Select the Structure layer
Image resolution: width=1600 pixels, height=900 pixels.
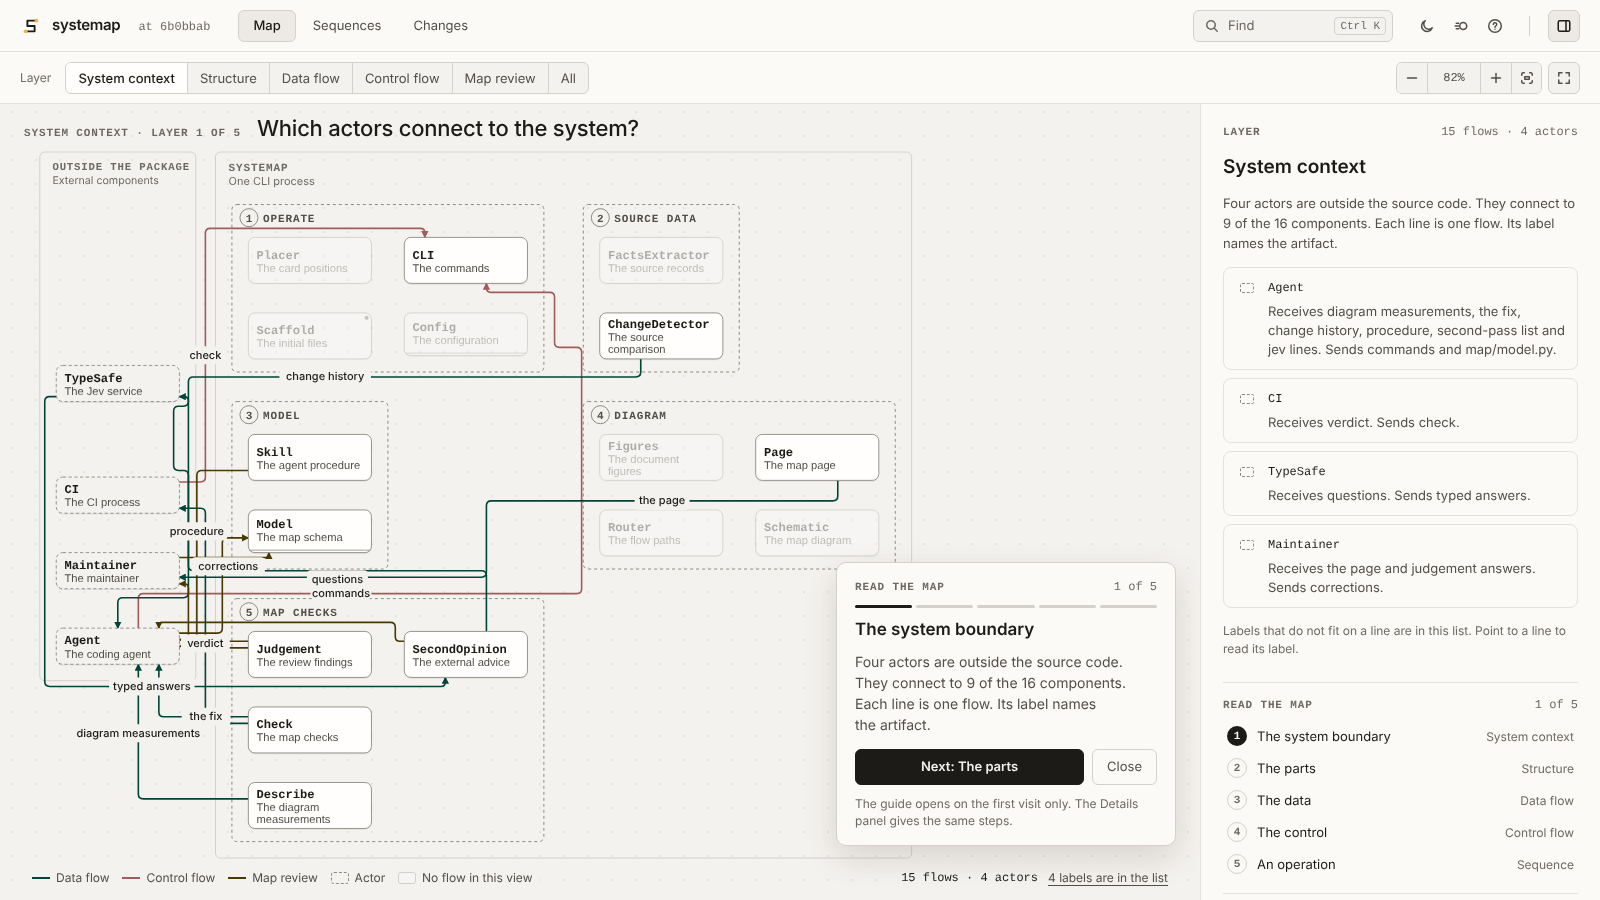click(x=228, y=78)
